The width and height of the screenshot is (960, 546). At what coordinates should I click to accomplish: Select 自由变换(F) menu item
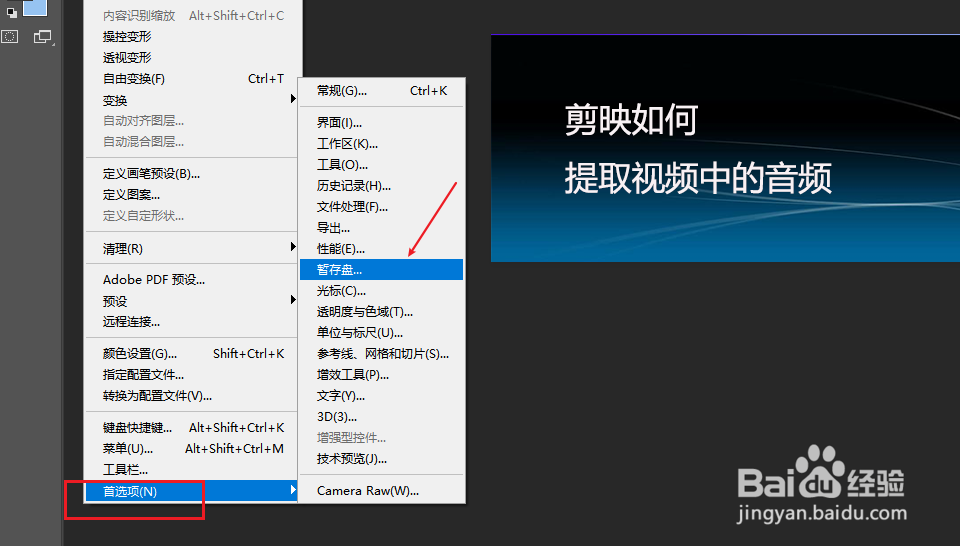[x=193, y=79]
